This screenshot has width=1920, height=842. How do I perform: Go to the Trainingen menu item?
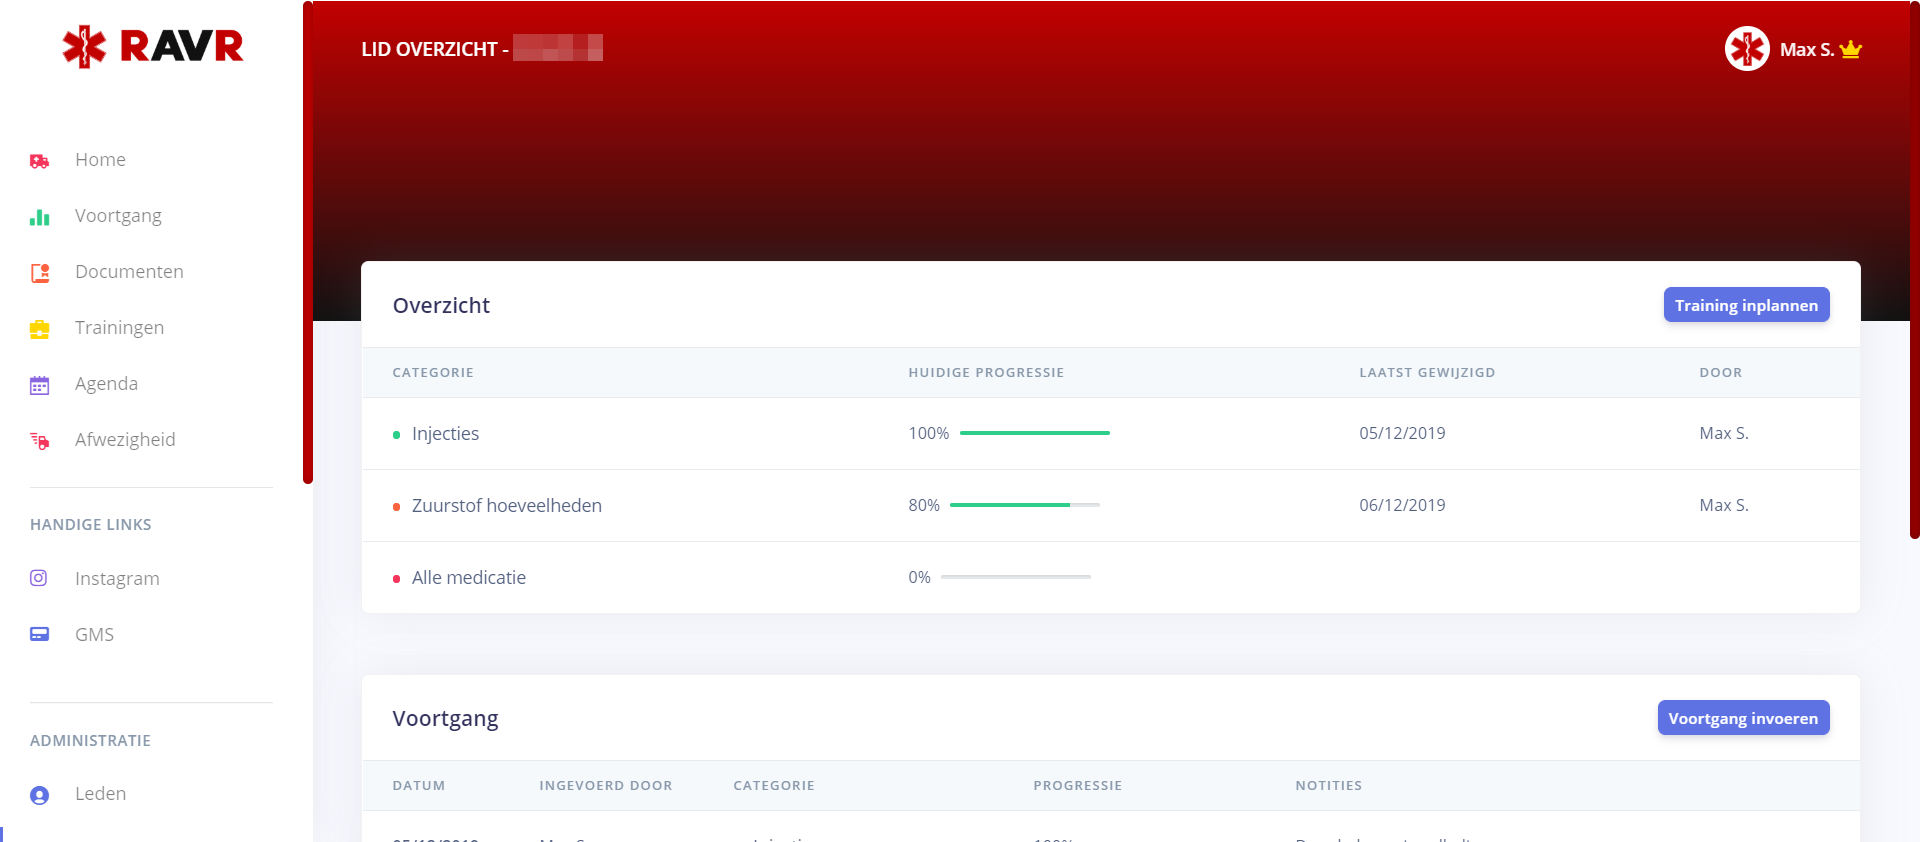119,328
